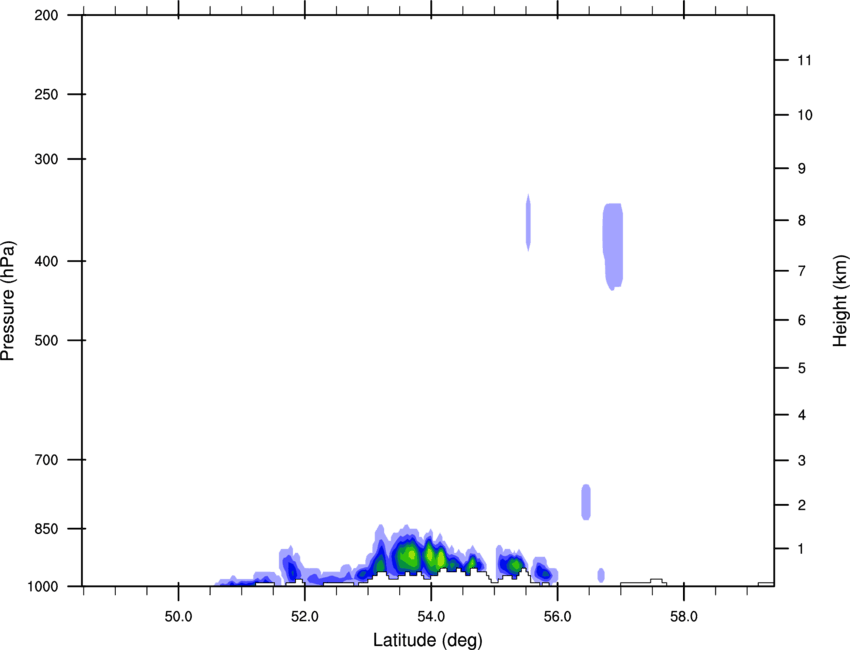Click the 300 pressure tick label
850x650 pixels.
46,159
